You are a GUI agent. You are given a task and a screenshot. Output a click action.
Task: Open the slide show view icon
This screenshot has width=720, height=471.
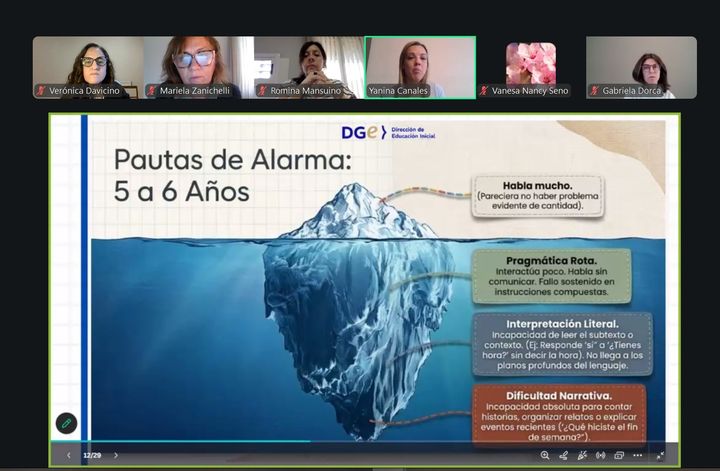619,455
